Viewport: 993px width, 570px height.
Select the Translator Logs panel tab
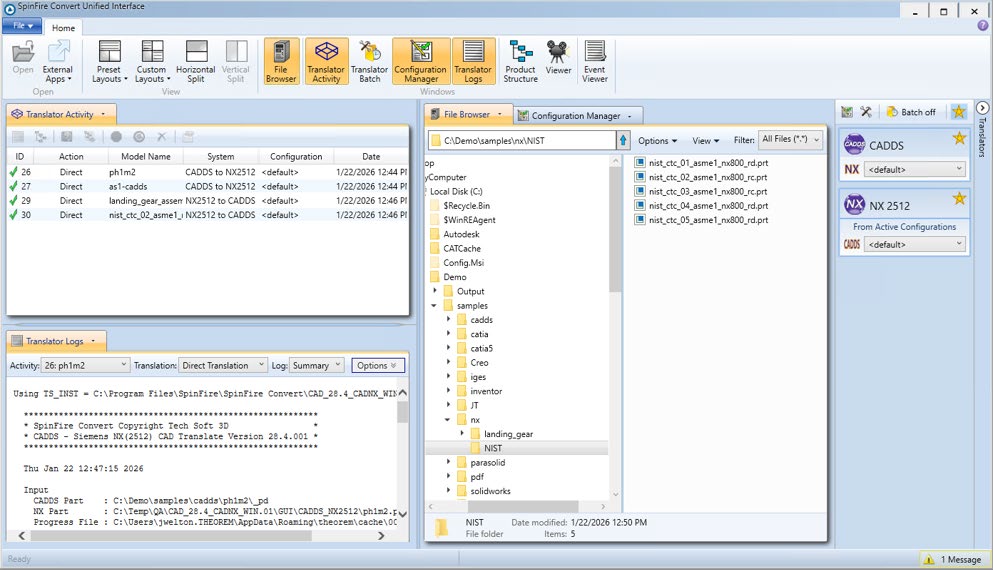click(x=56, y=341)
